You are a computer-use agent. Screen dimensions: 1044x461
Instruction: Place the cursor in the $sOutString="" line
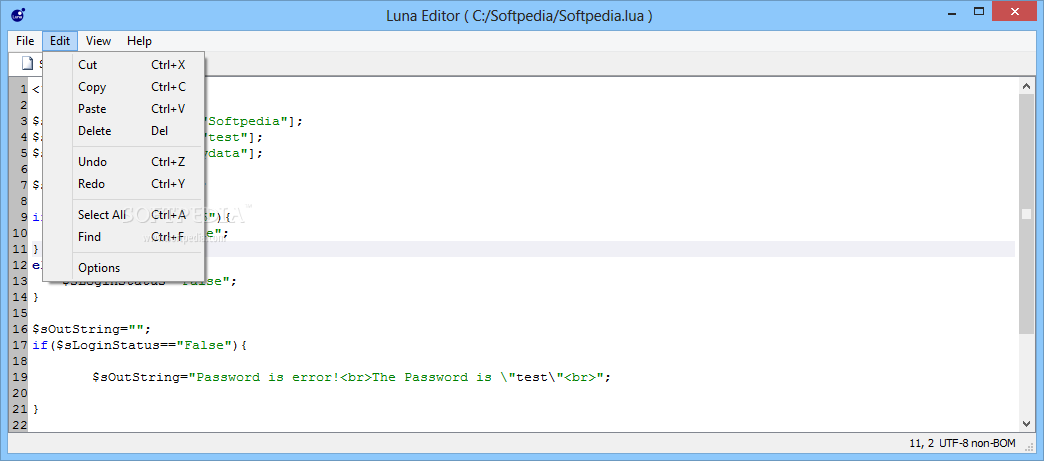pos(92,329)
